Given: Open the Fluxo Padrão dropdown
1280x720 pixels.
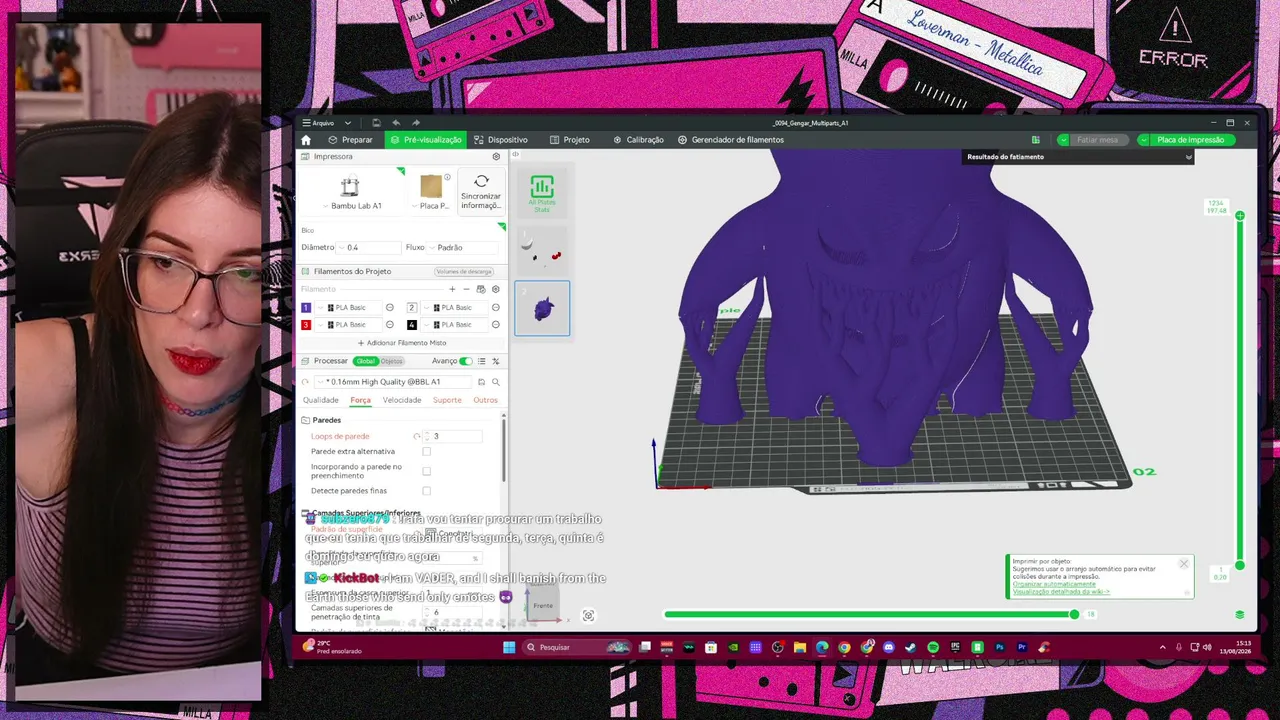Looking at the screenshot, I should (462, 247).
